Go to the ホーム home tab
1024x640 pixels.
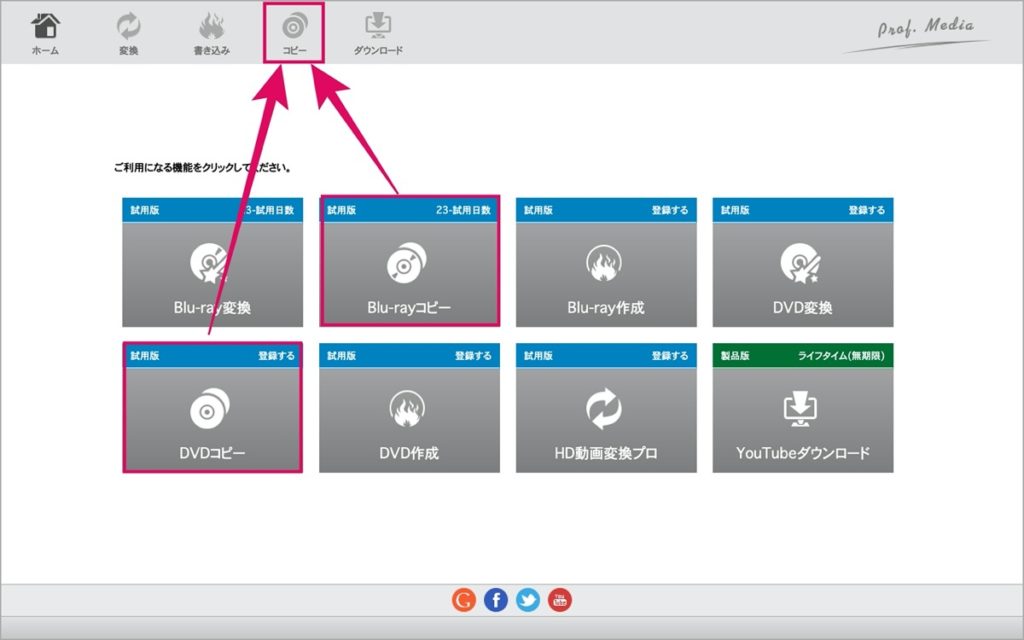click(x=45, y=34)
